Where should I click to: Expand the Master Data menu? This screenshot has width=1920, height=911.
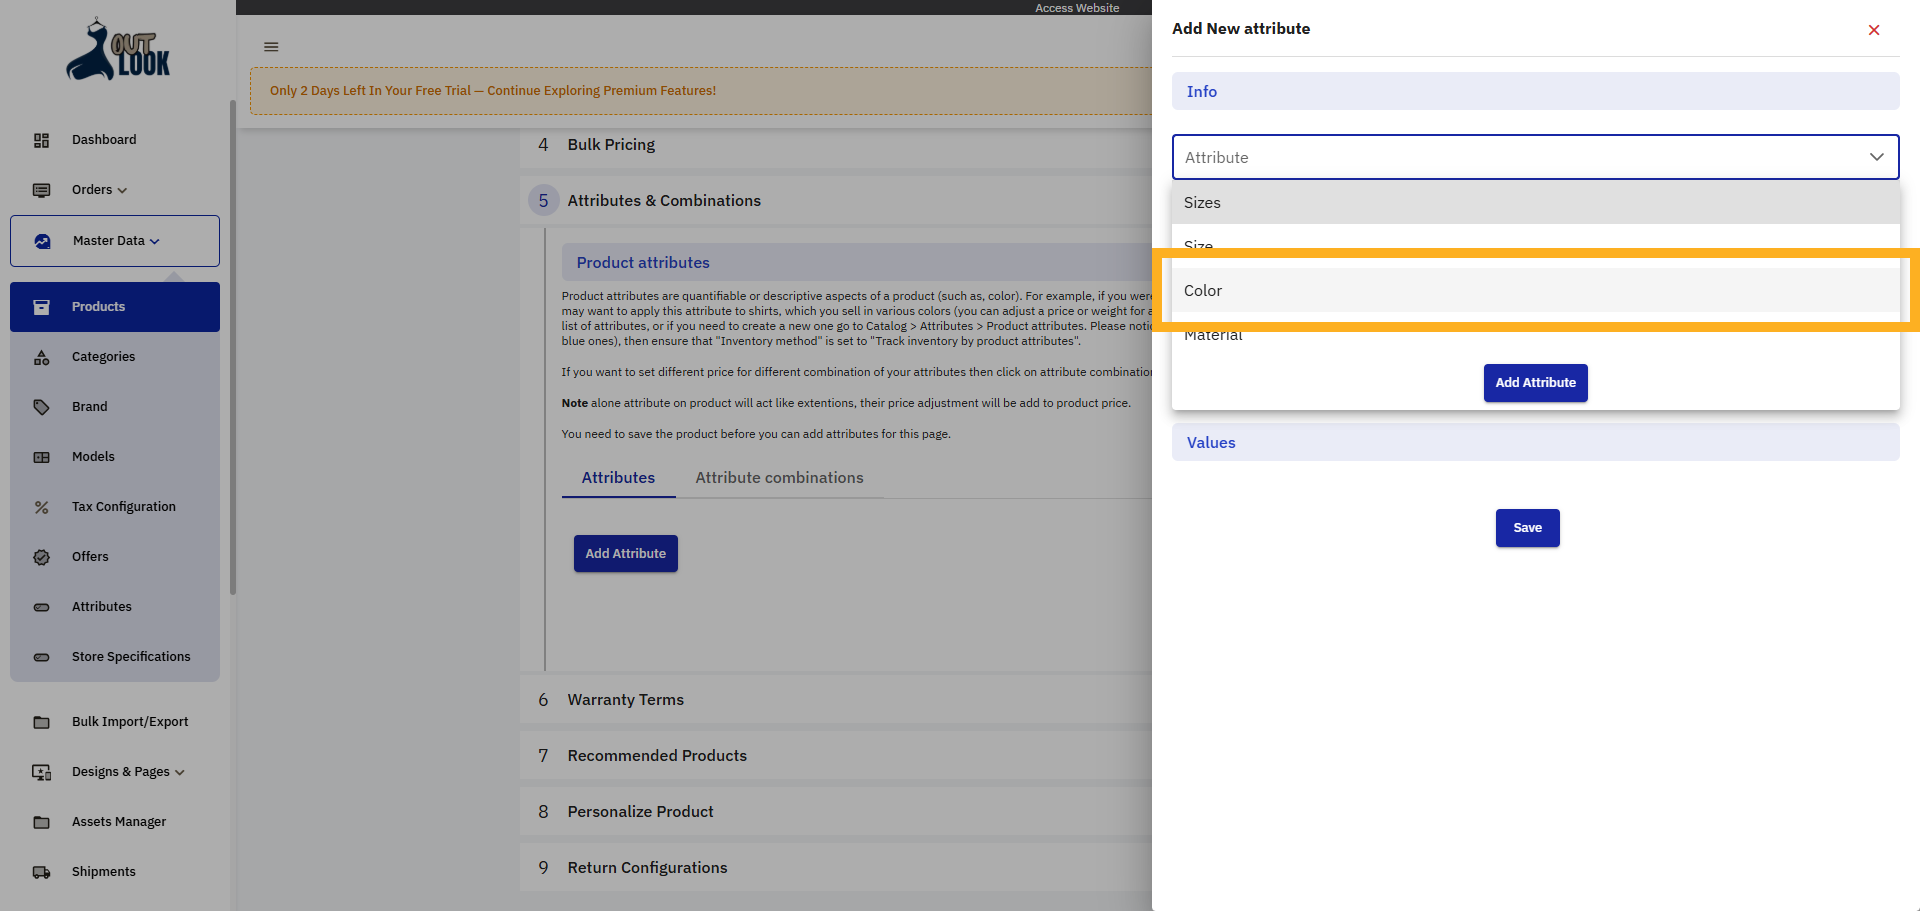115,241
